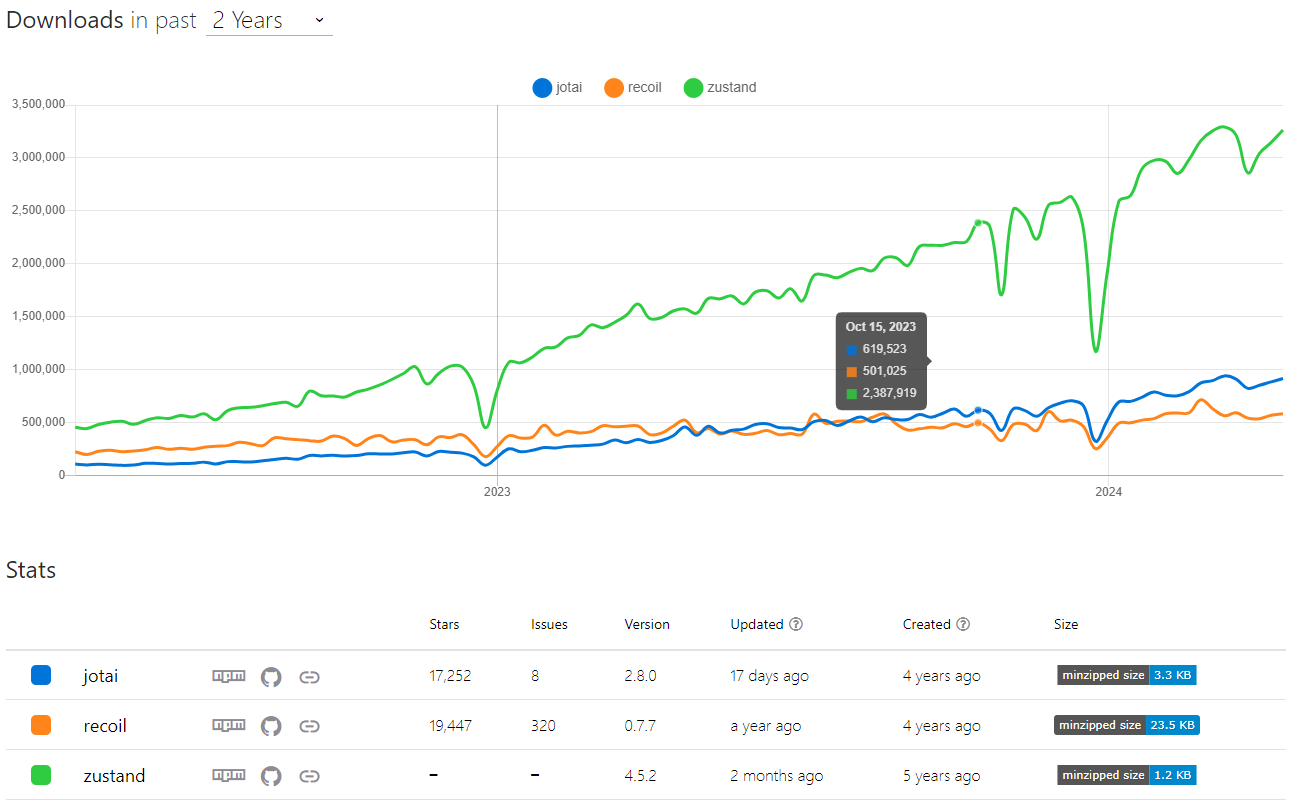Open jotai homepage link icon
1300x803 pixels.
(x=310, y=676)
